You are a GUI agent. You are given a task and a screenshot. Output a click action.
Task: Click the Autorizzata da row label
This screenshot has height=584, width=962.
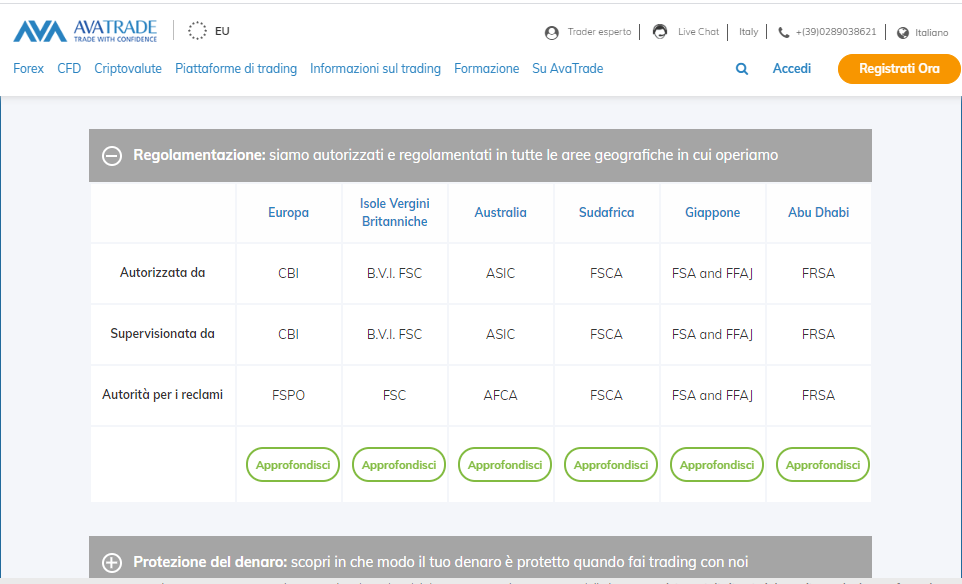[162, 272]
